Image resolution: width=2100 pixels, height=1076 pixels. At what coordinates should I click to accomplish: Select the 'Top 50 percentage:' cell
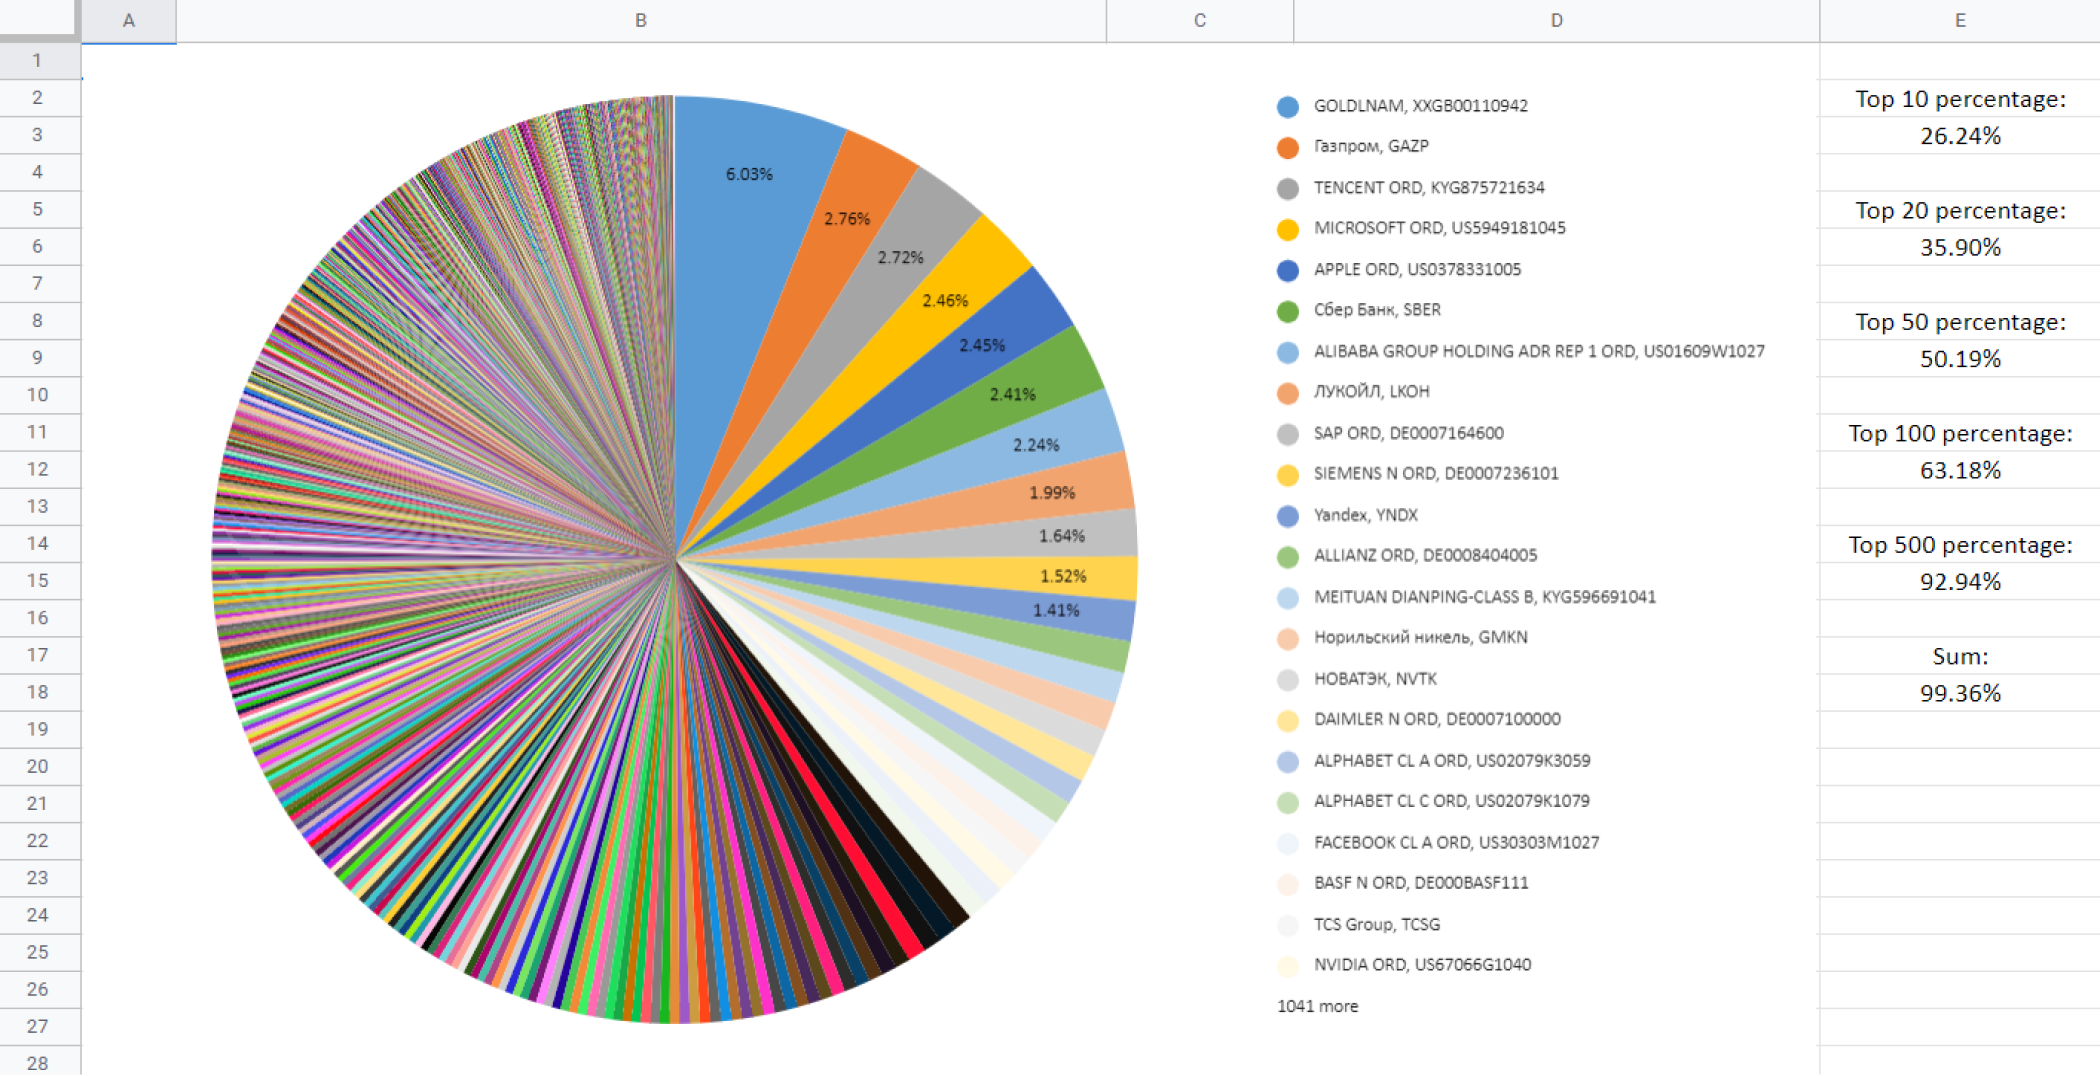(1960, 322)
